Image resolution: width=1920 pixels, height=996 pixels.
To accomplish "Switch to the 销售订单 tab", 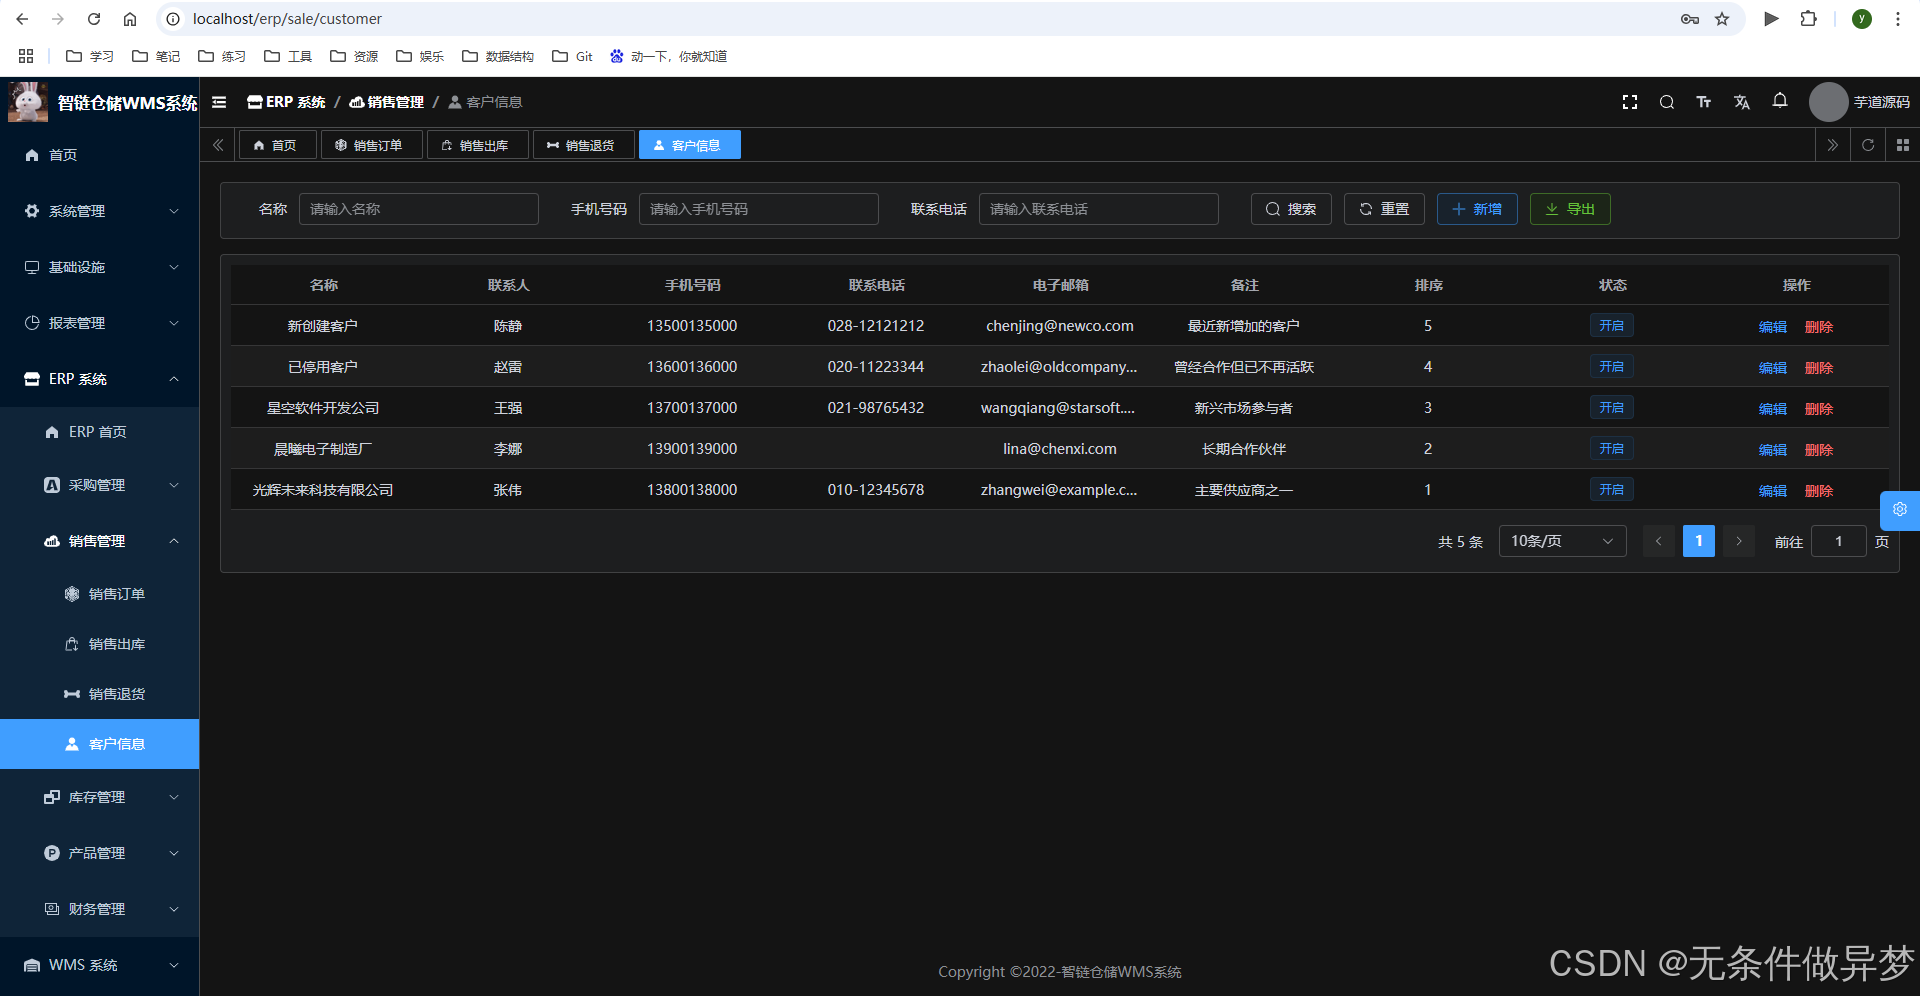I will point(371,145).
